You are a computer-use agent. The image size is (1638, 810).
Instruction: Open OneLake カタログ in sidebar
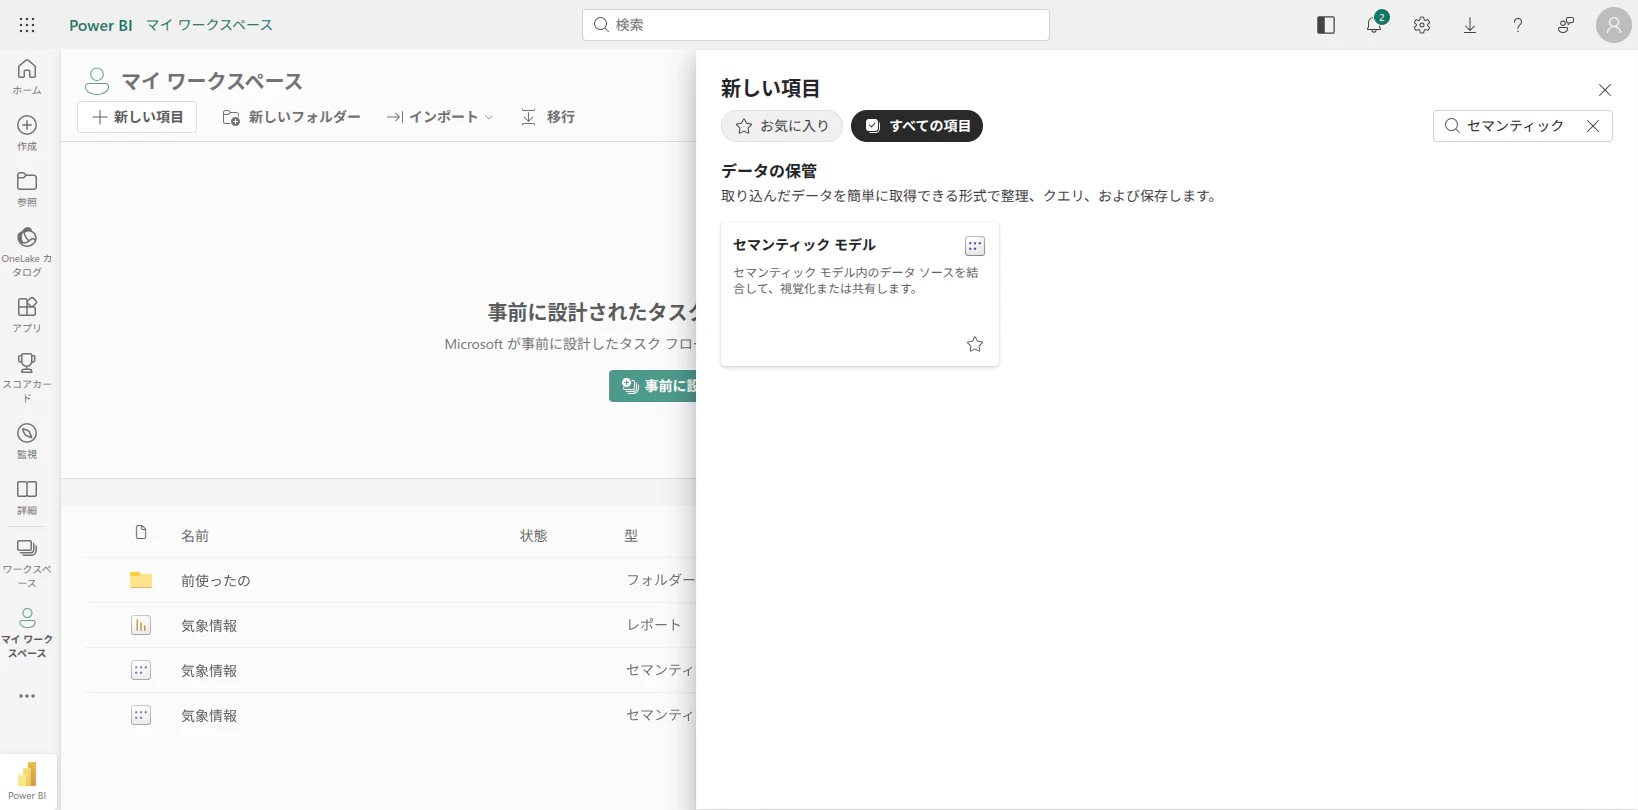(x=27, y=251)
